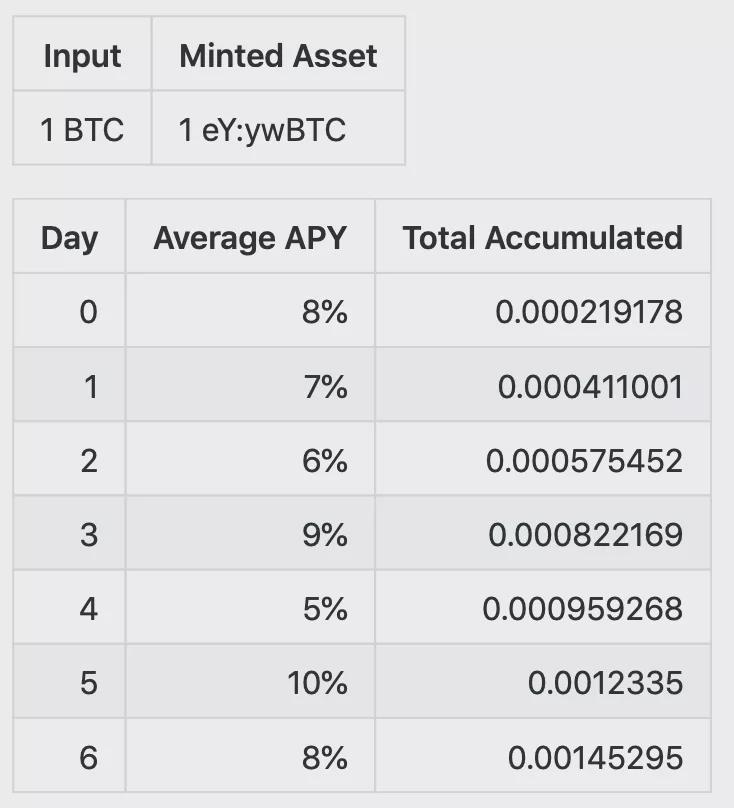Viewport: 734px width, 808px height.
Task: Click the Total Accumulated column header
Action: tap(543, 237)
